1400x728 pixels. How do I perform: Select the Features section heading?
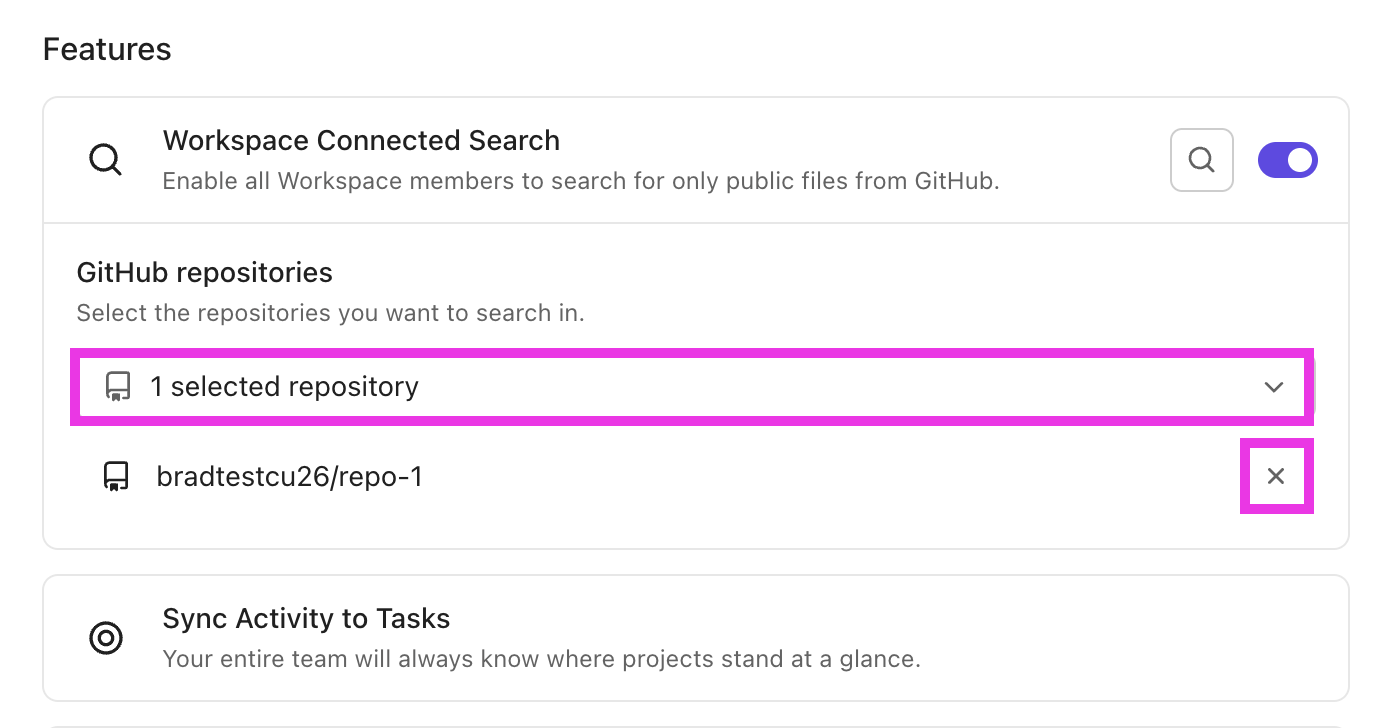[x=106, y=48]
